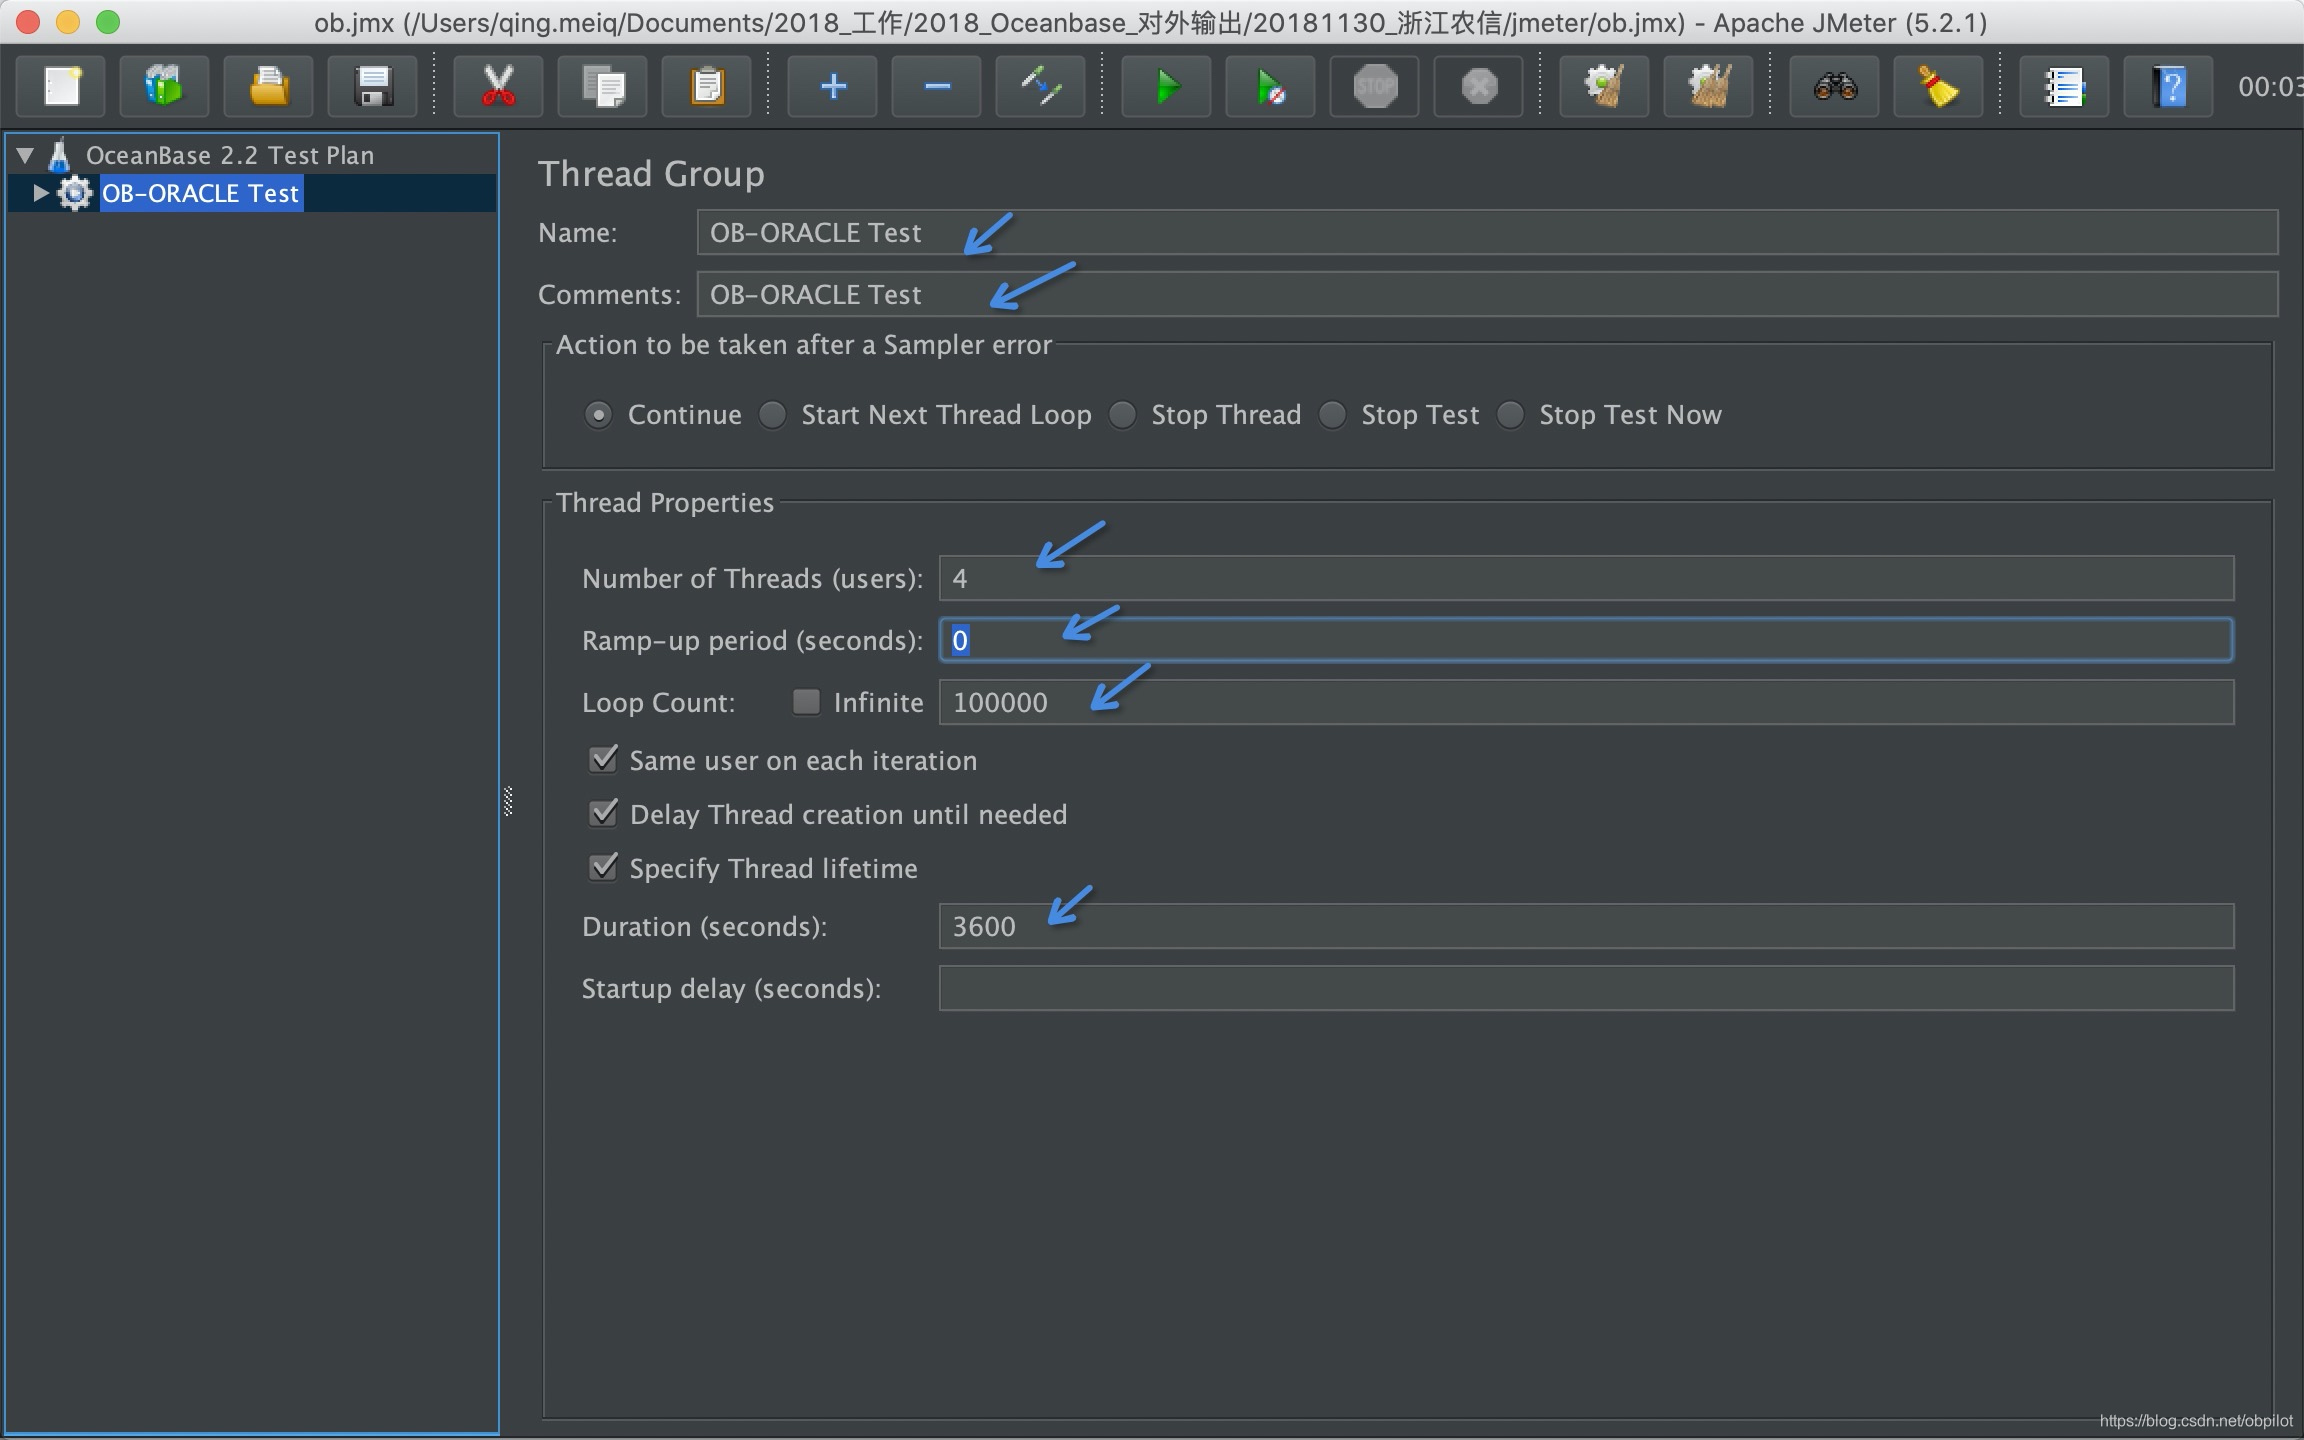
Task: Select OceanBase 2.2 Test Plan in tree
Action: point(230,155)
